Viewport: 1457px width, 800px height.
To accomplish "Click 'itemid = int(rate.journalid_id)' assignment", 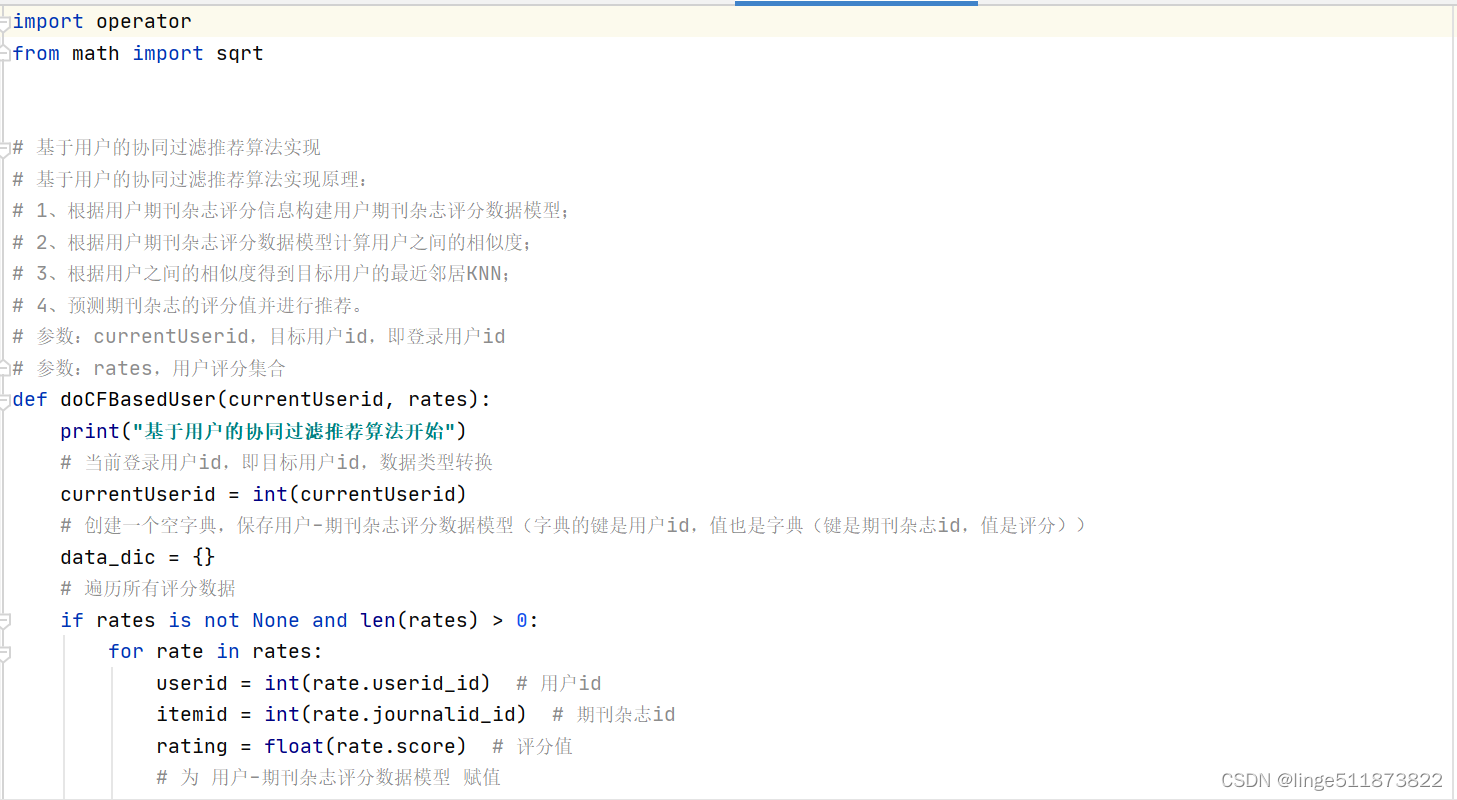I will [342, 715].
